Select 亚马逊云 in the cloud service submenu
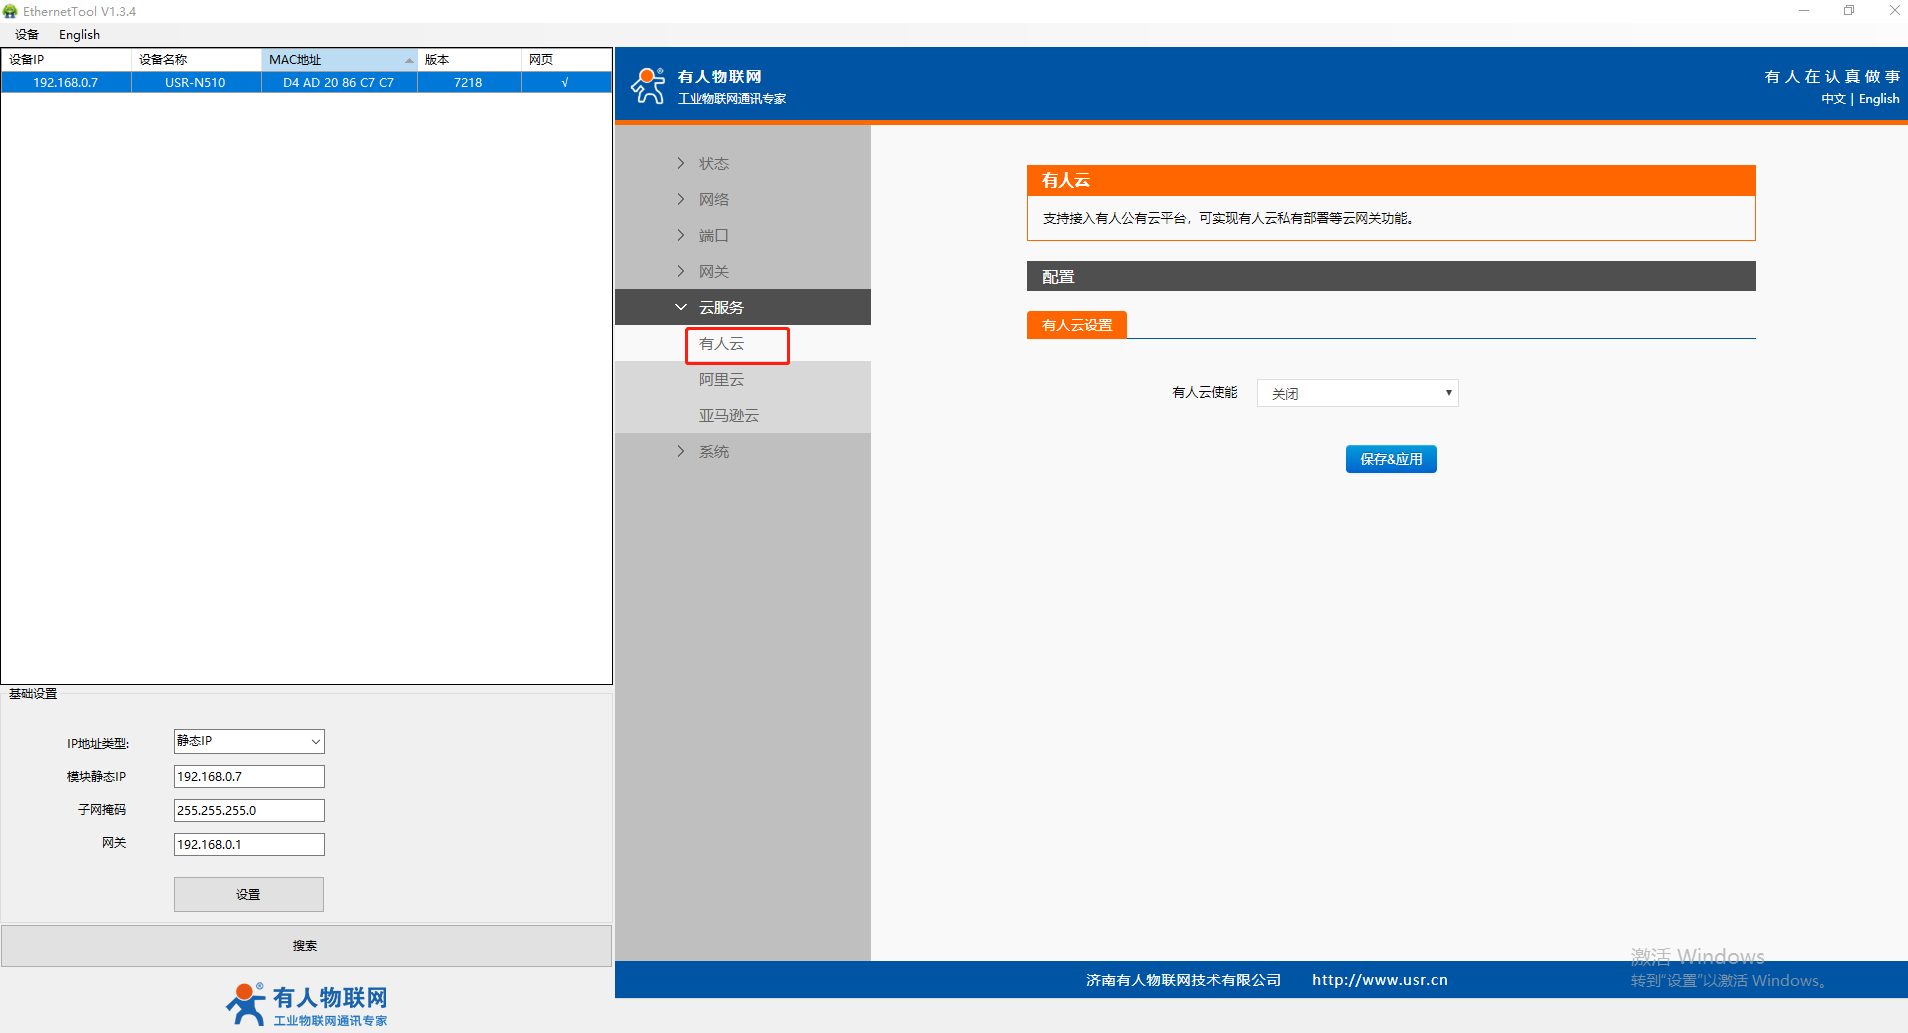The height and width of the screenshot is (1033, 1908). [x=728, y=415]
